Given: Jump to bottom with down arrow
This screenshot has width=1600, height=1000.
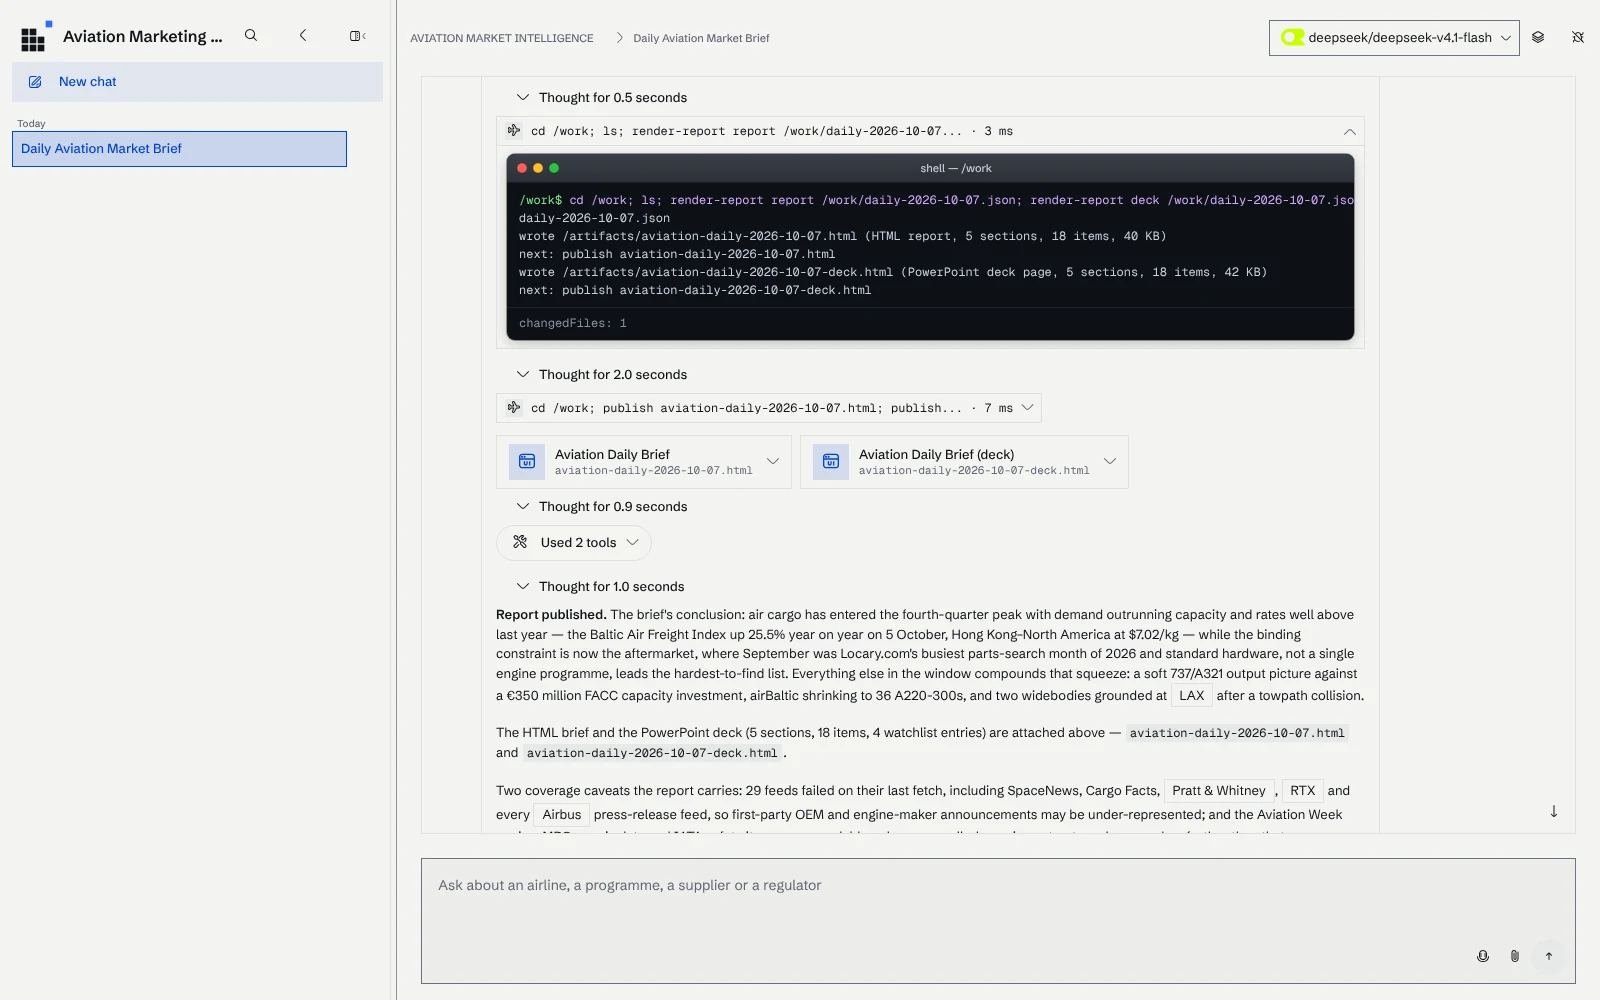Looking at the screenshot, I should pyautogui.click(x=1554, y=811).
